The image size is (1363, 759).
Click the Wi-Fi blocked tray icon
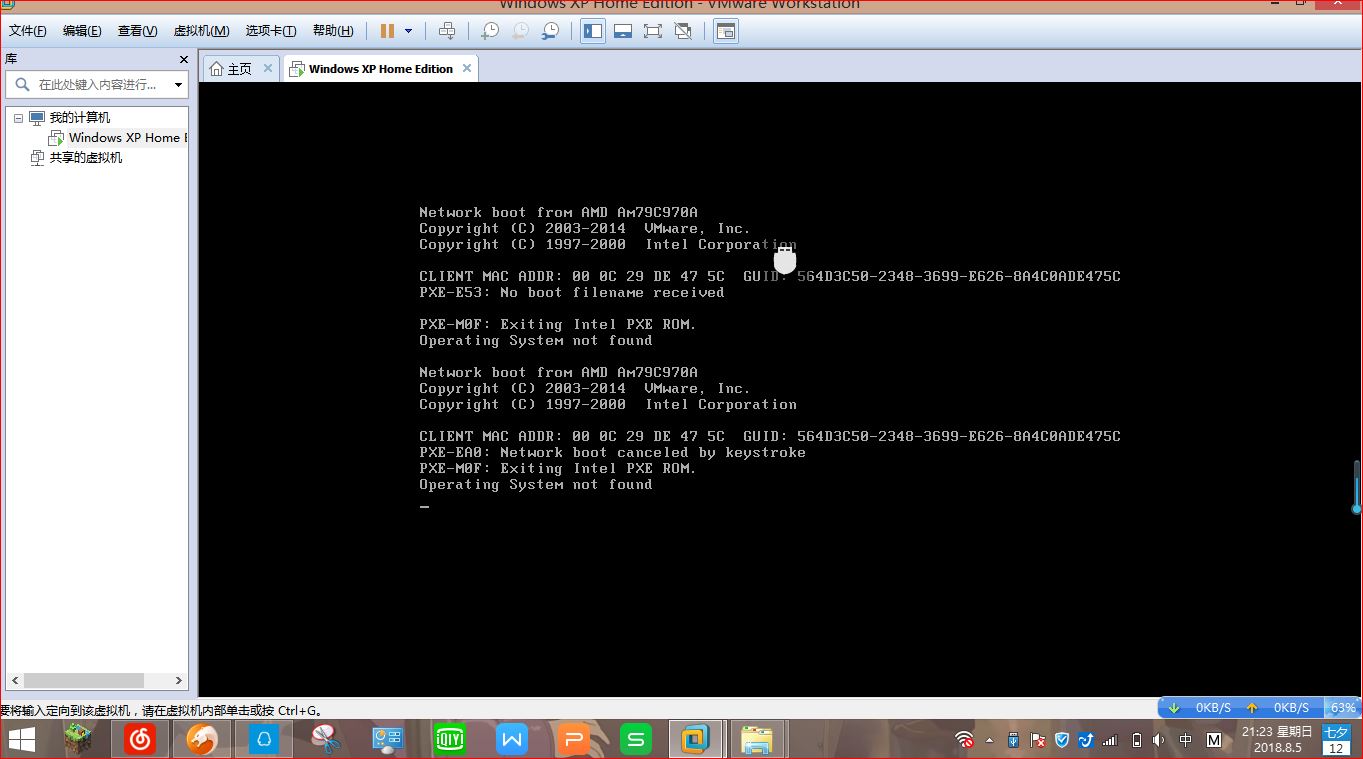[x=964, y=740]
